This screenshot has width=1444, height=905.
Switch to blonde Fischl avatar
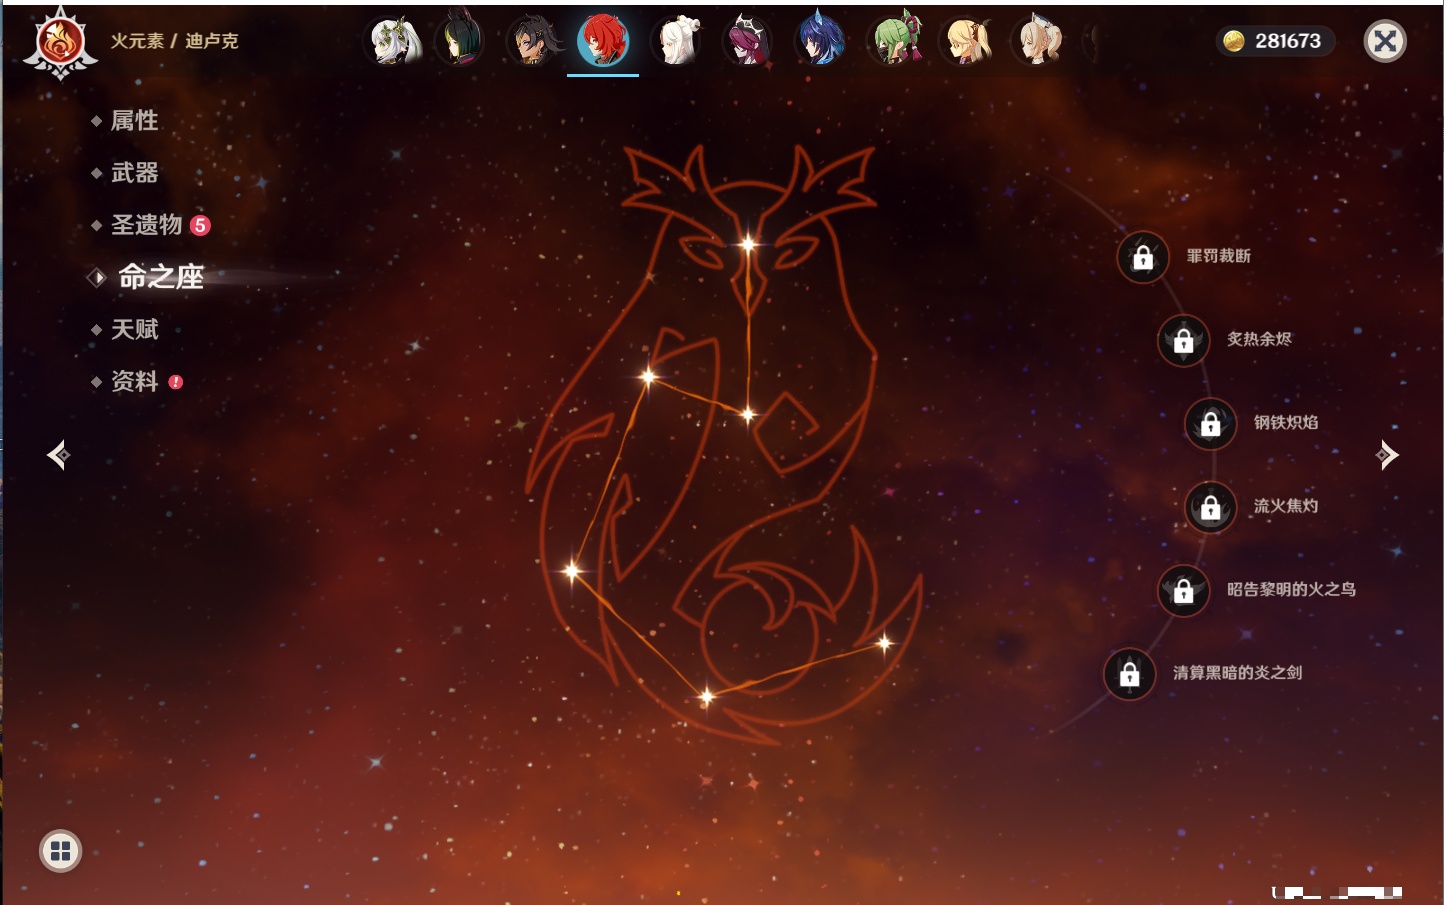967,42
